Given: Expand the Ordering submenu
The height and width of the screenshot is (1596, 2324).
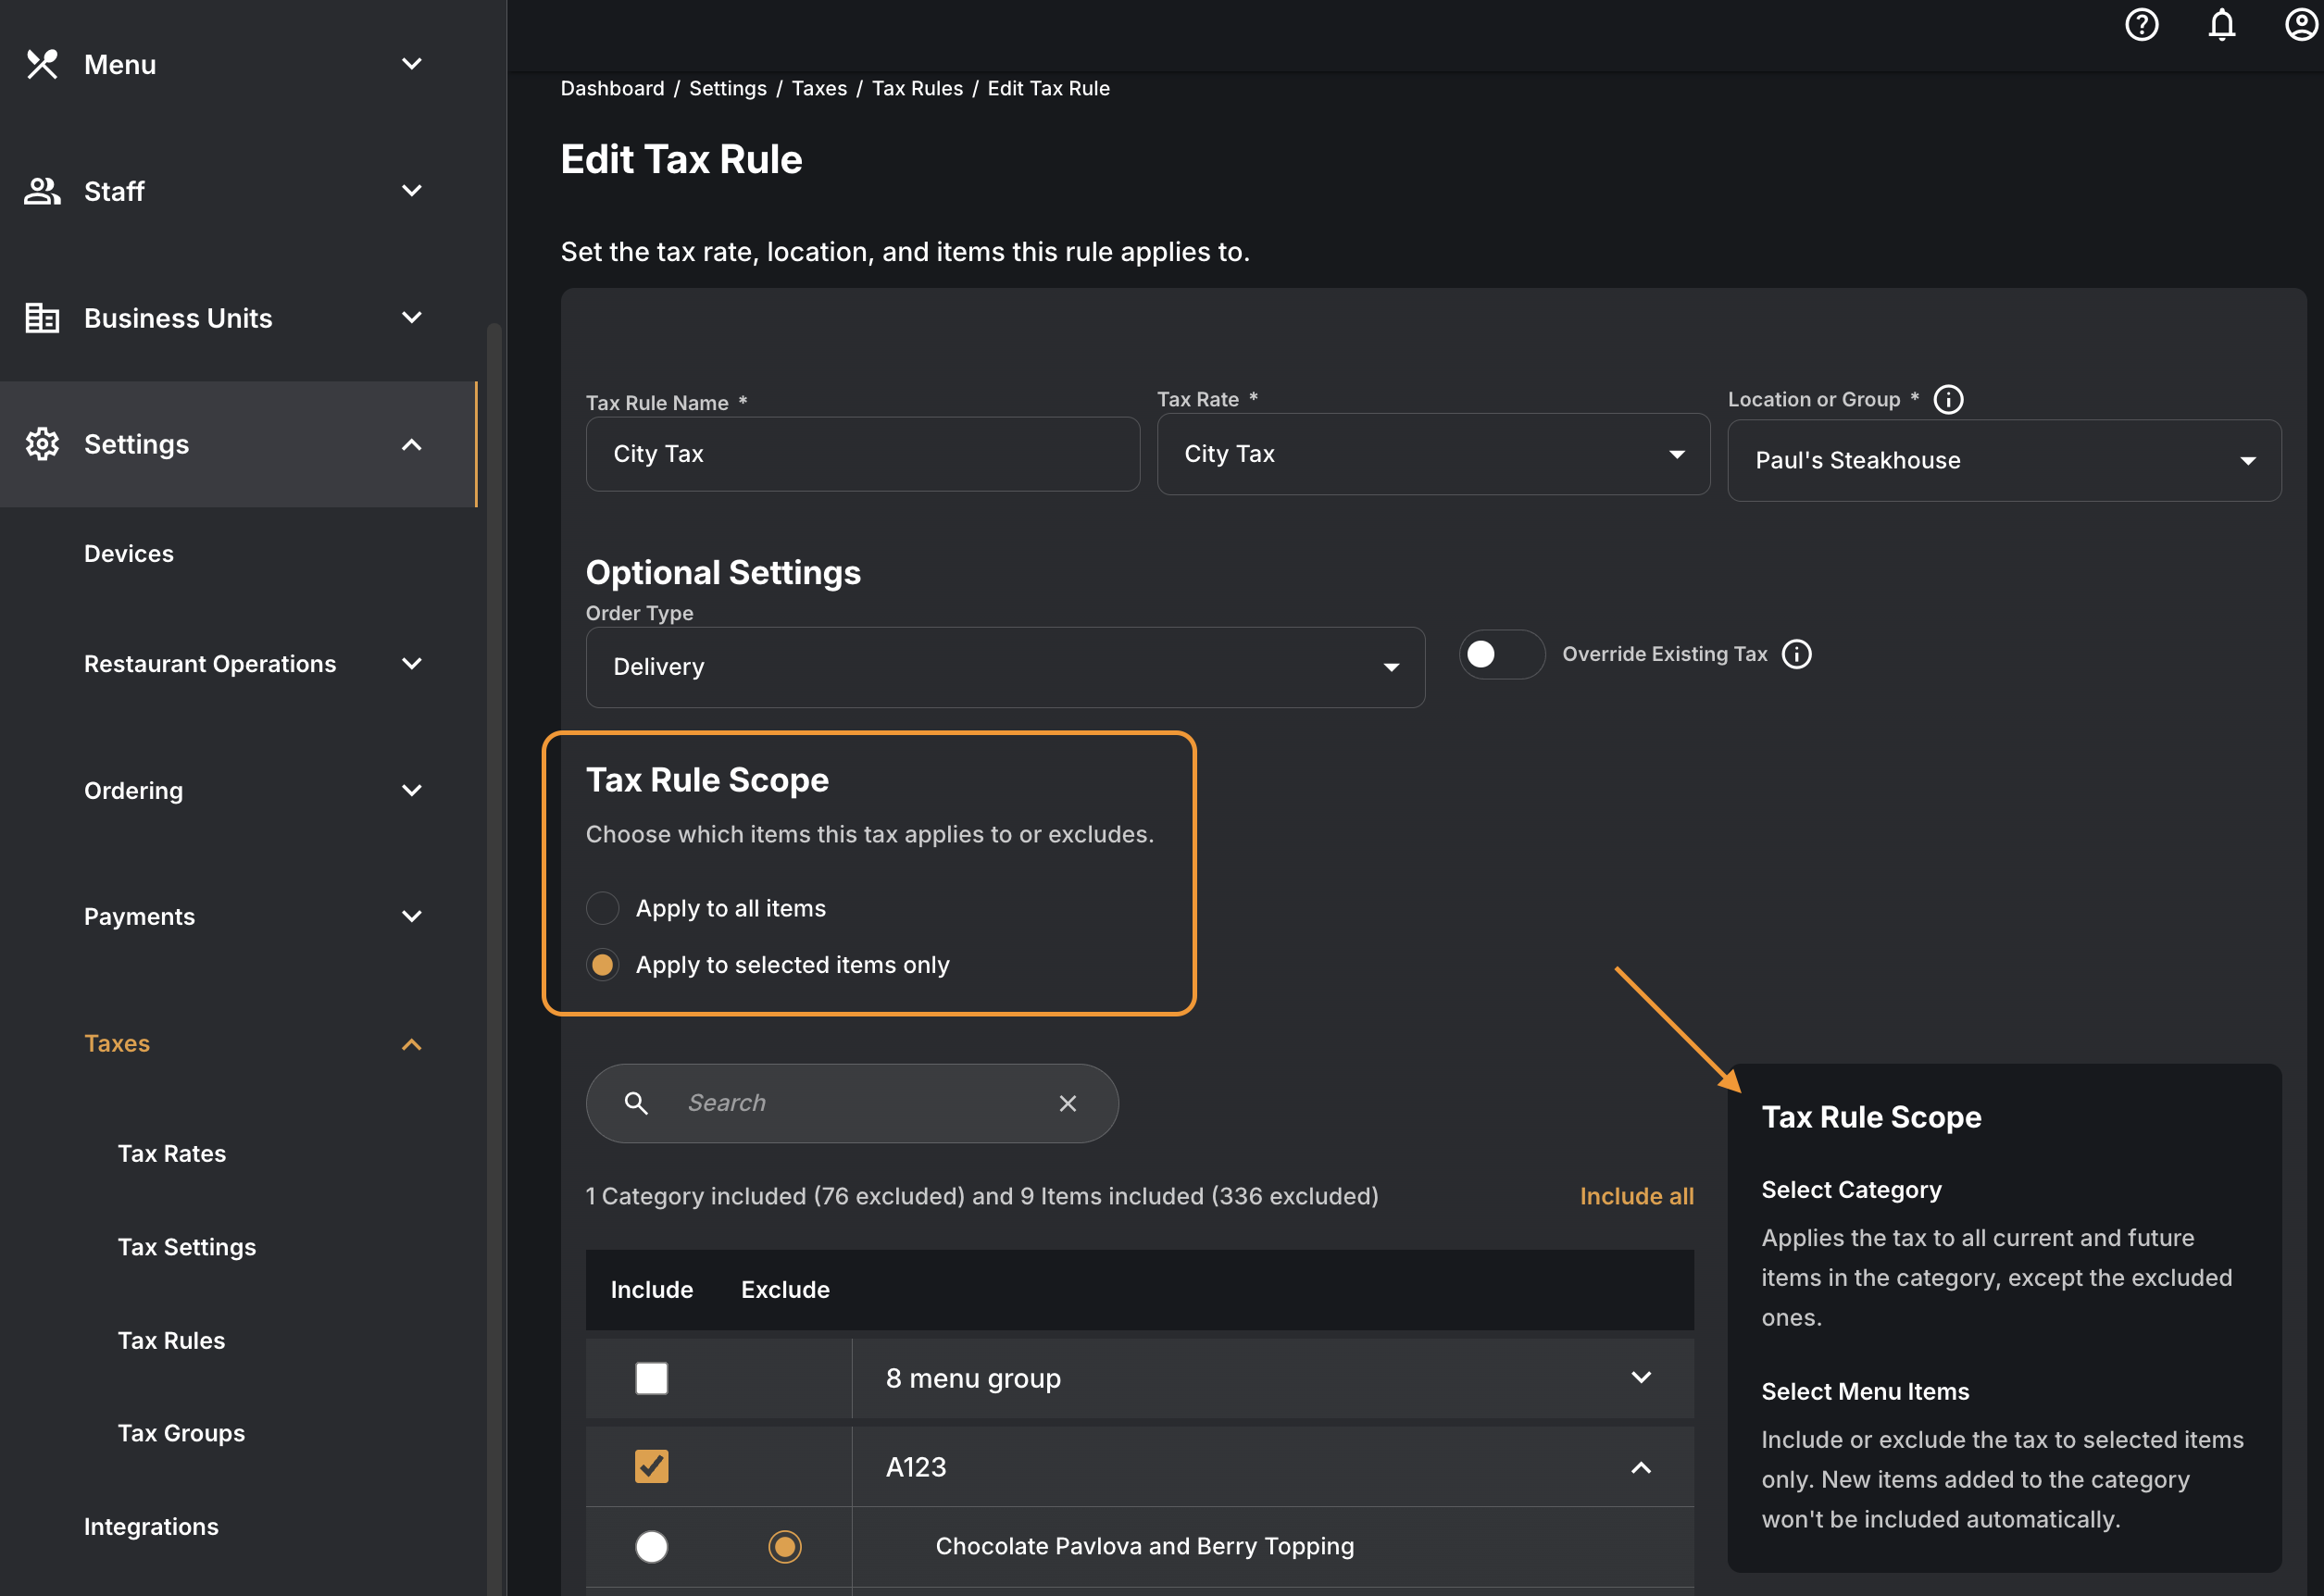Looking at the screenshot, I should tap(411, 791).
